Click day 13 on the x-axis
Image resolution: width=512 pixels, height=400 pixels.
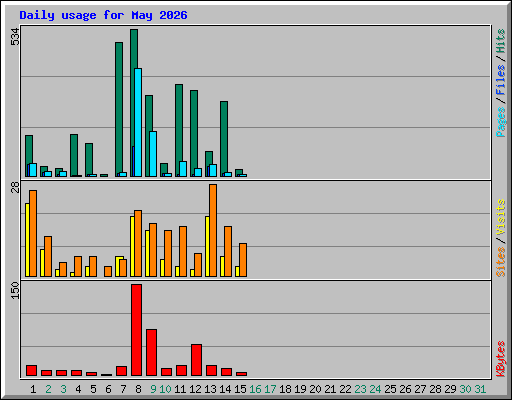[x=210, y=389]
